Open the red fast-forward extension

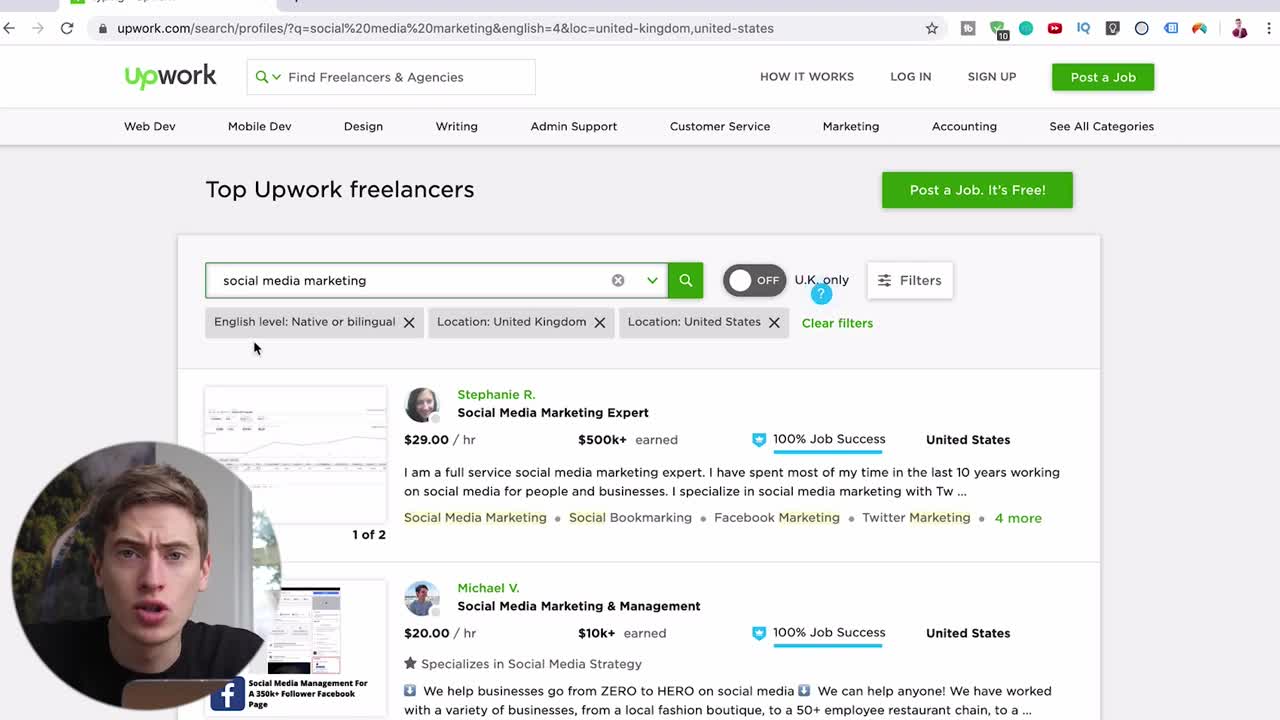tap(1055, 28)
